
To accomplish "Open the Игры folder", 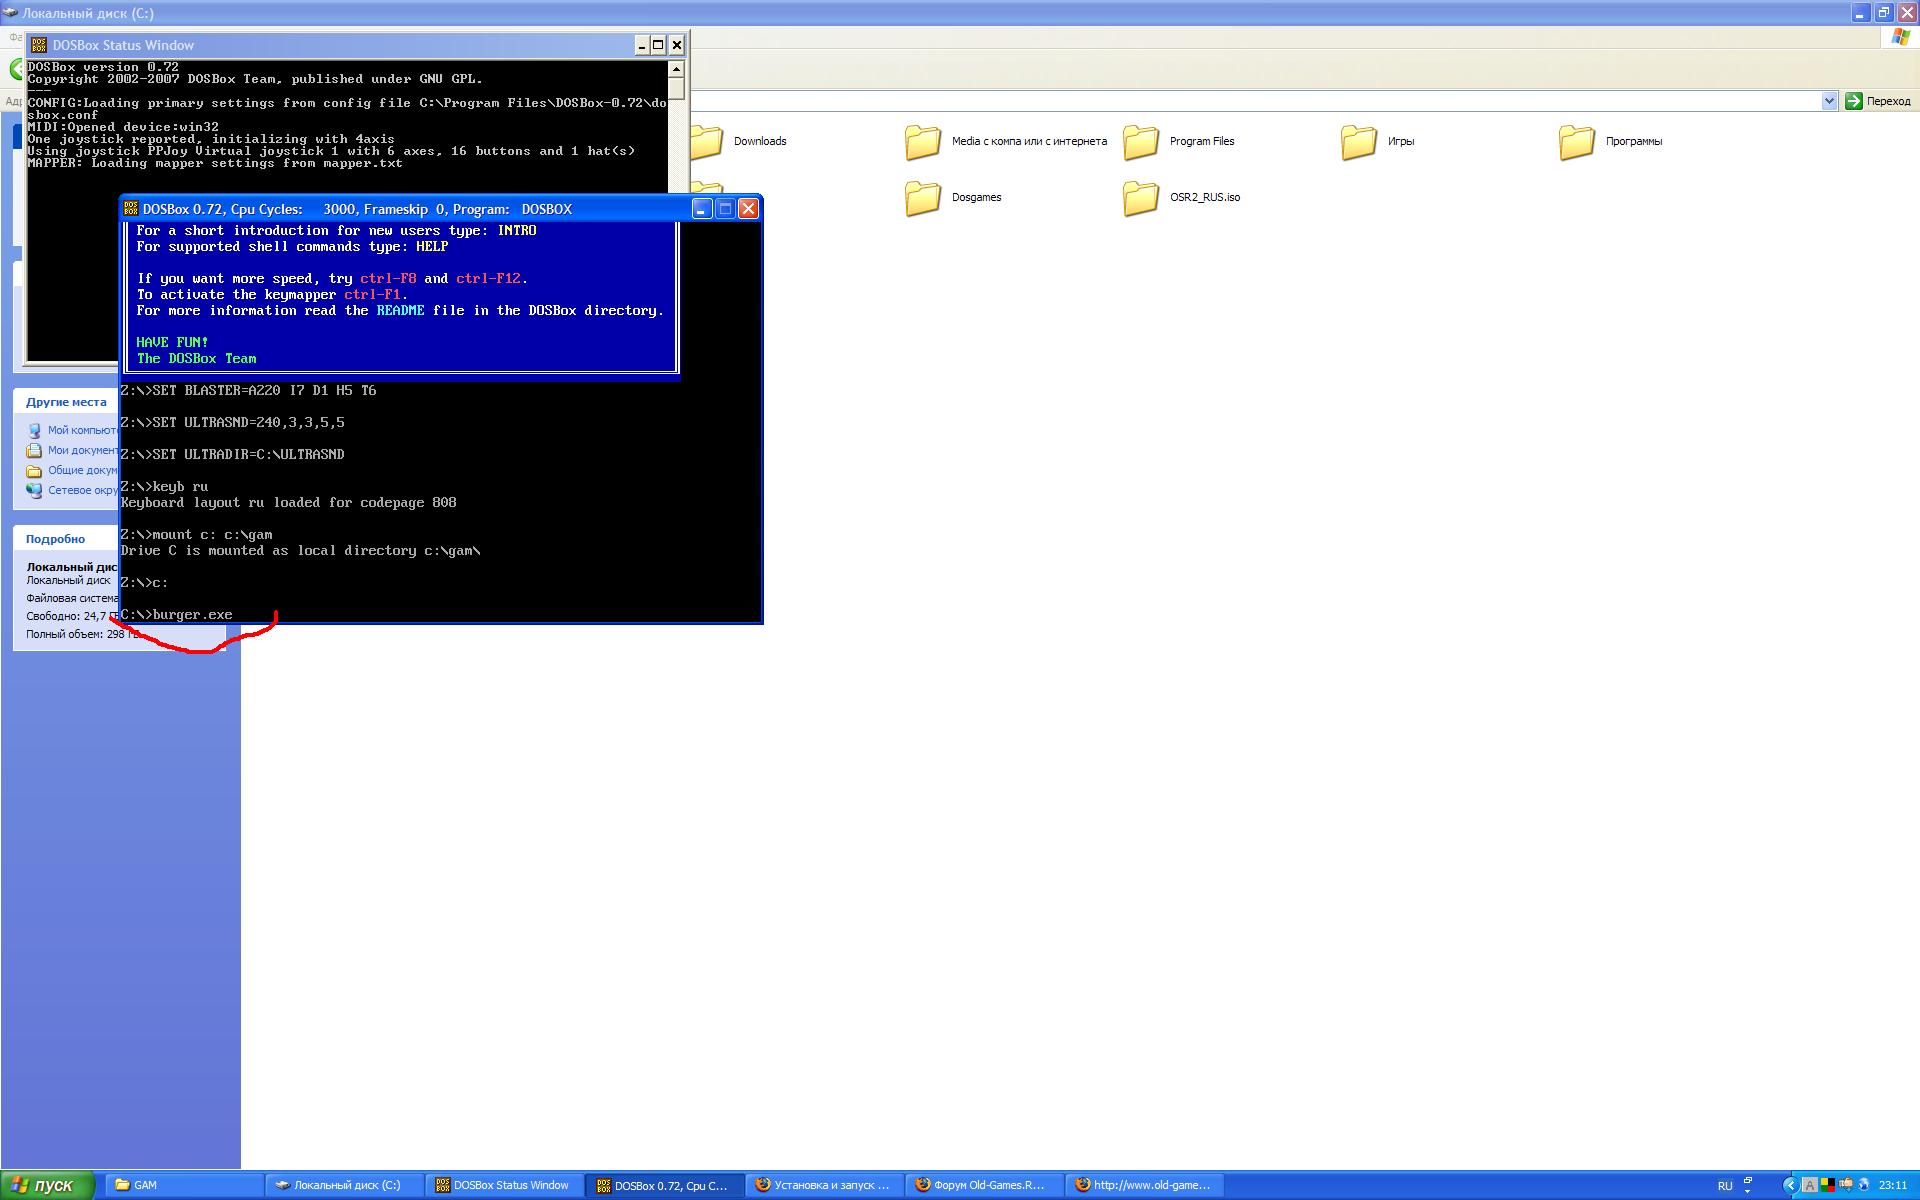I will click(x=1359, y=142).
